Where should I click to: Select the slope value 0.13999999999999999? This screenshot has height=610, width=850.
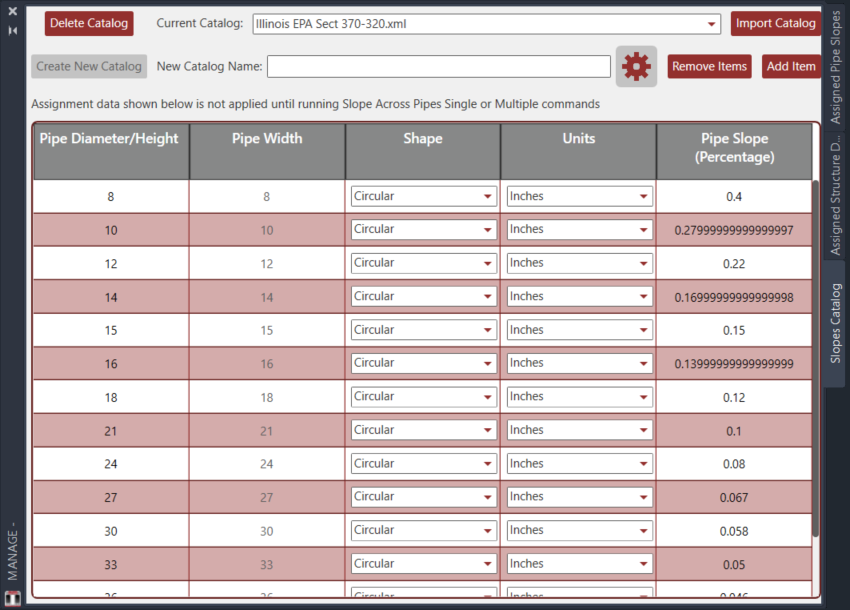click(734, 364)
